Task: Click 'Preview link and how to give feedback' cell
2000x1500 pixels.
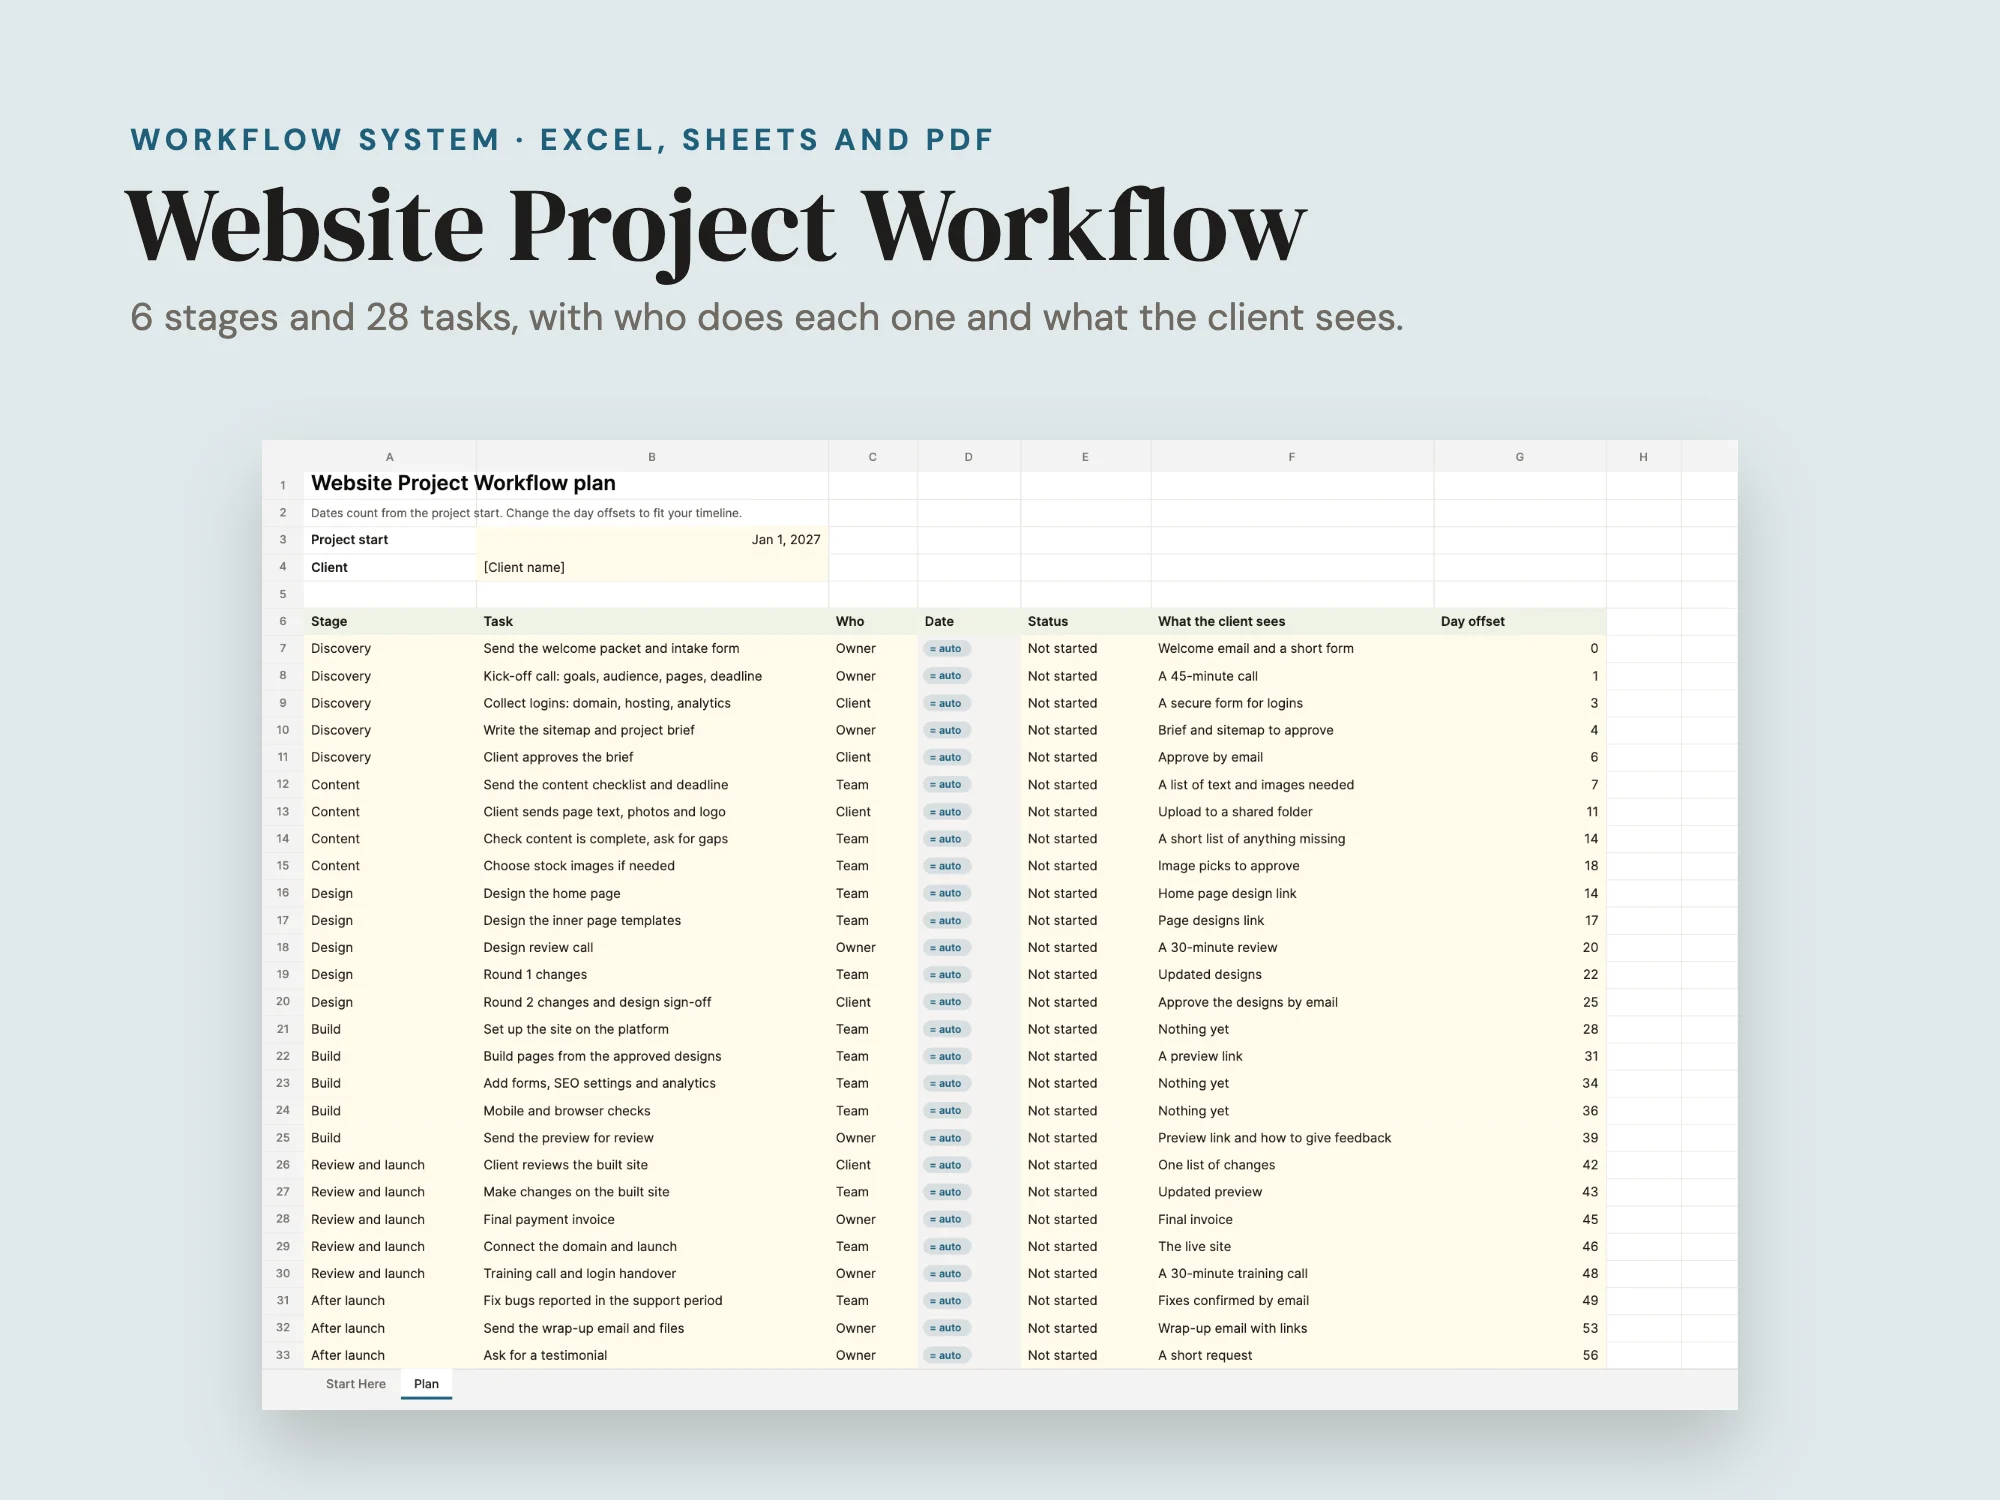Action: [x=1292, y=1138]
